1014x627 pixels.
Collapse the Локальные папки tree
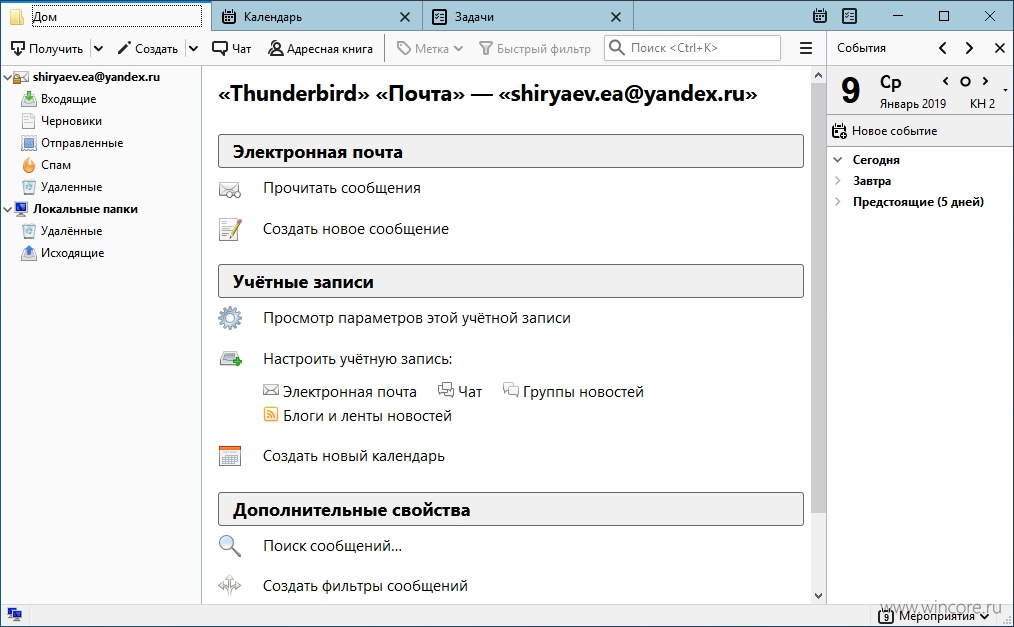pos(7,209)
